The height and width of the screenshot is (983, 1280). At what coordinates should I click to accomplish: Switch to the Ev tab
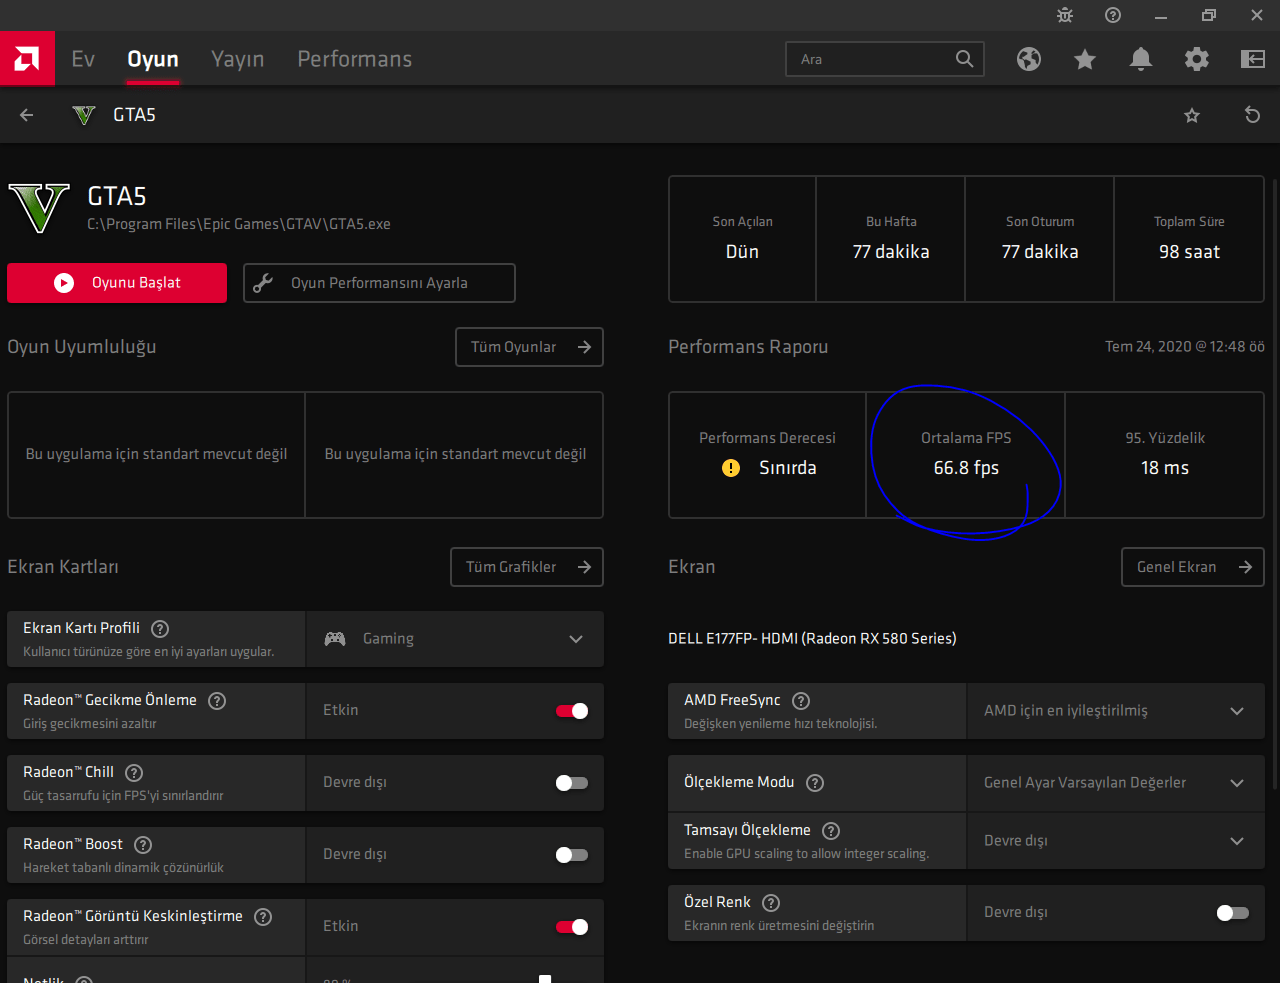click(x=83, y=59)
